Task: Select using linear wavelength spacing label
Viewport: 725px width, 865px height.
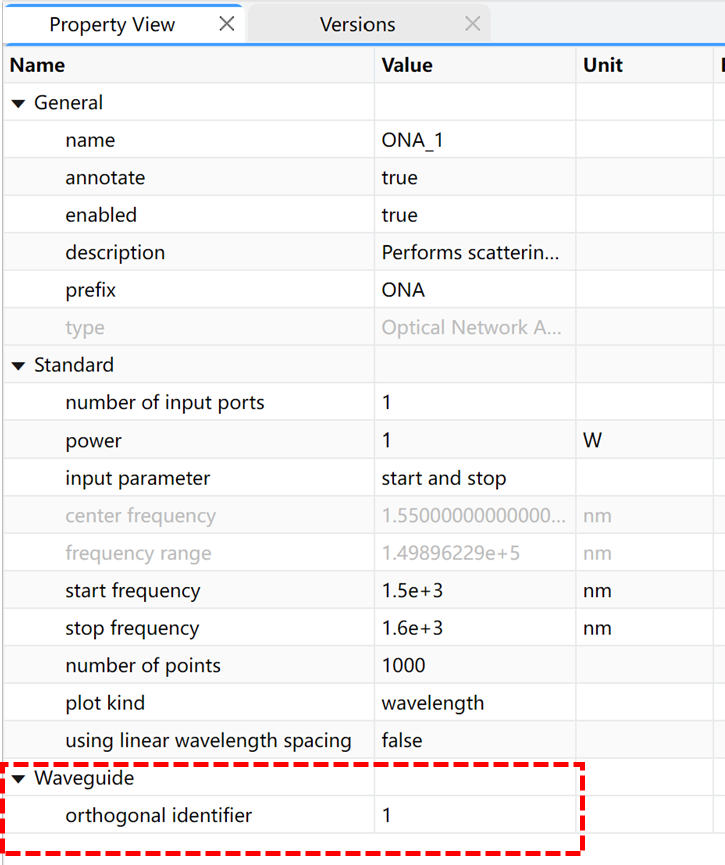Action: pos(209,741)
